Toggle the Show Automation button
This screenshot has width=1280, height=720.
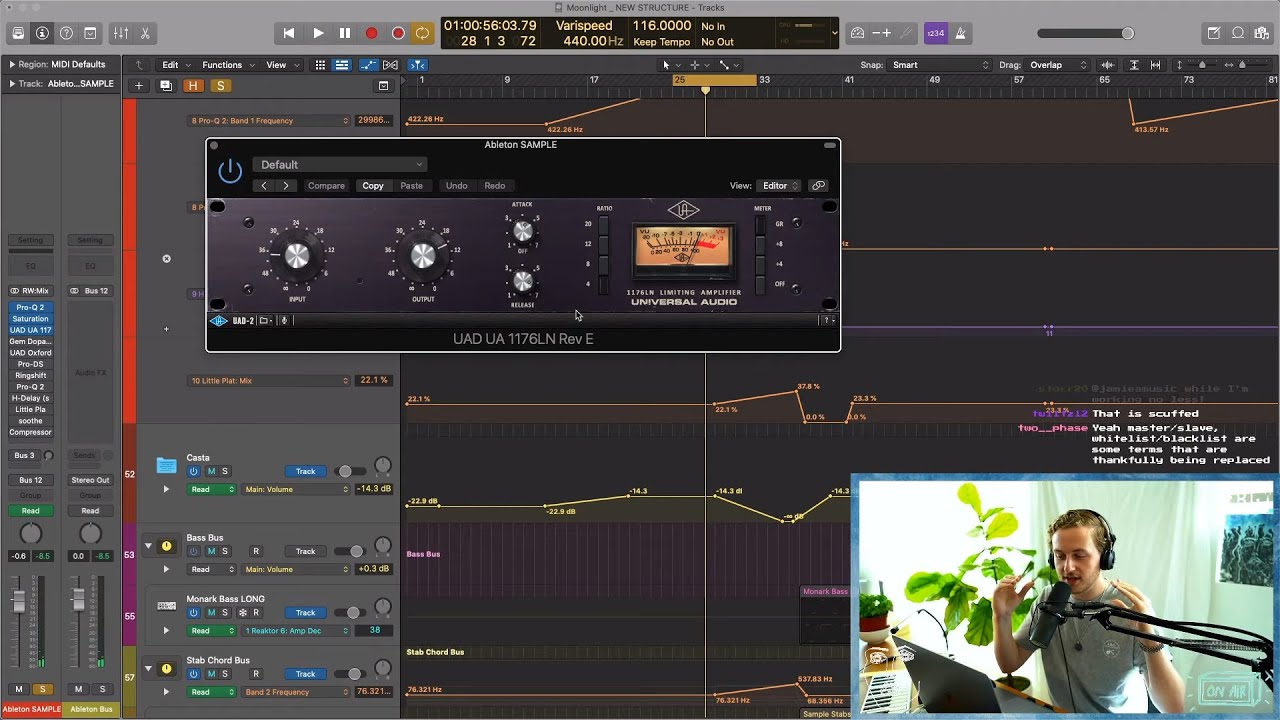(x=369, y=65)
